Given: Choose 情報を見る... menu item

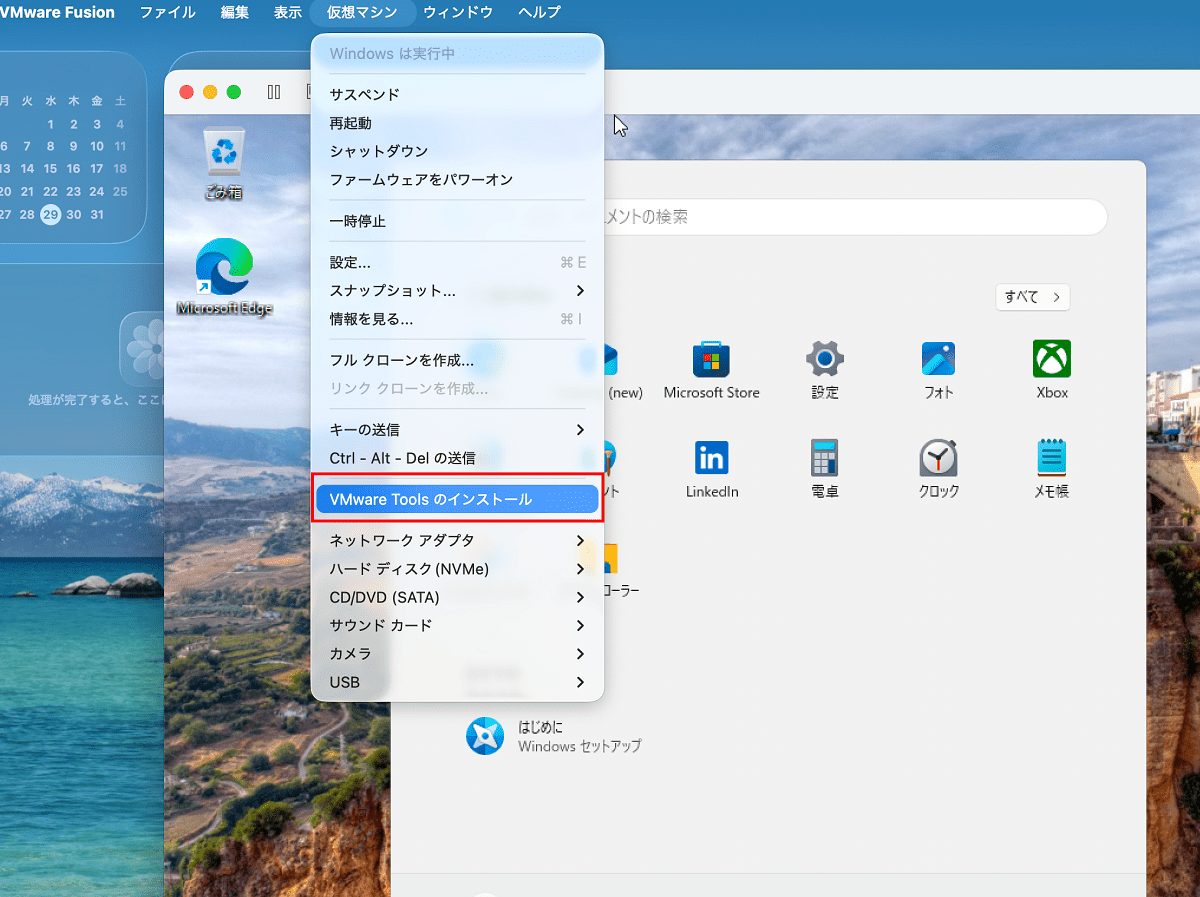Looking at the screenshot, I should [x=458, y=319].
